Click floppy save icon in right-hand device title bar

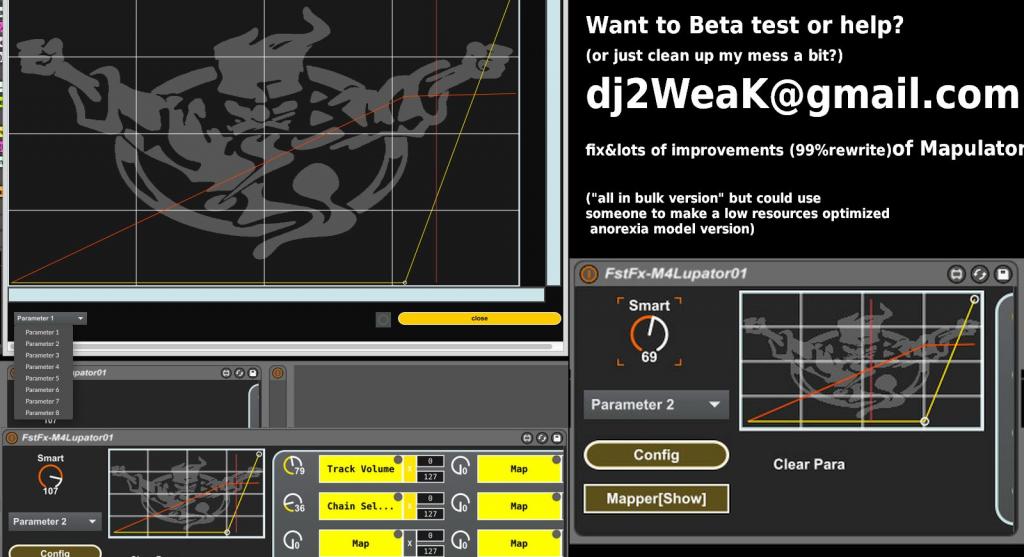pyautogui.click(x=1003, y=274)
